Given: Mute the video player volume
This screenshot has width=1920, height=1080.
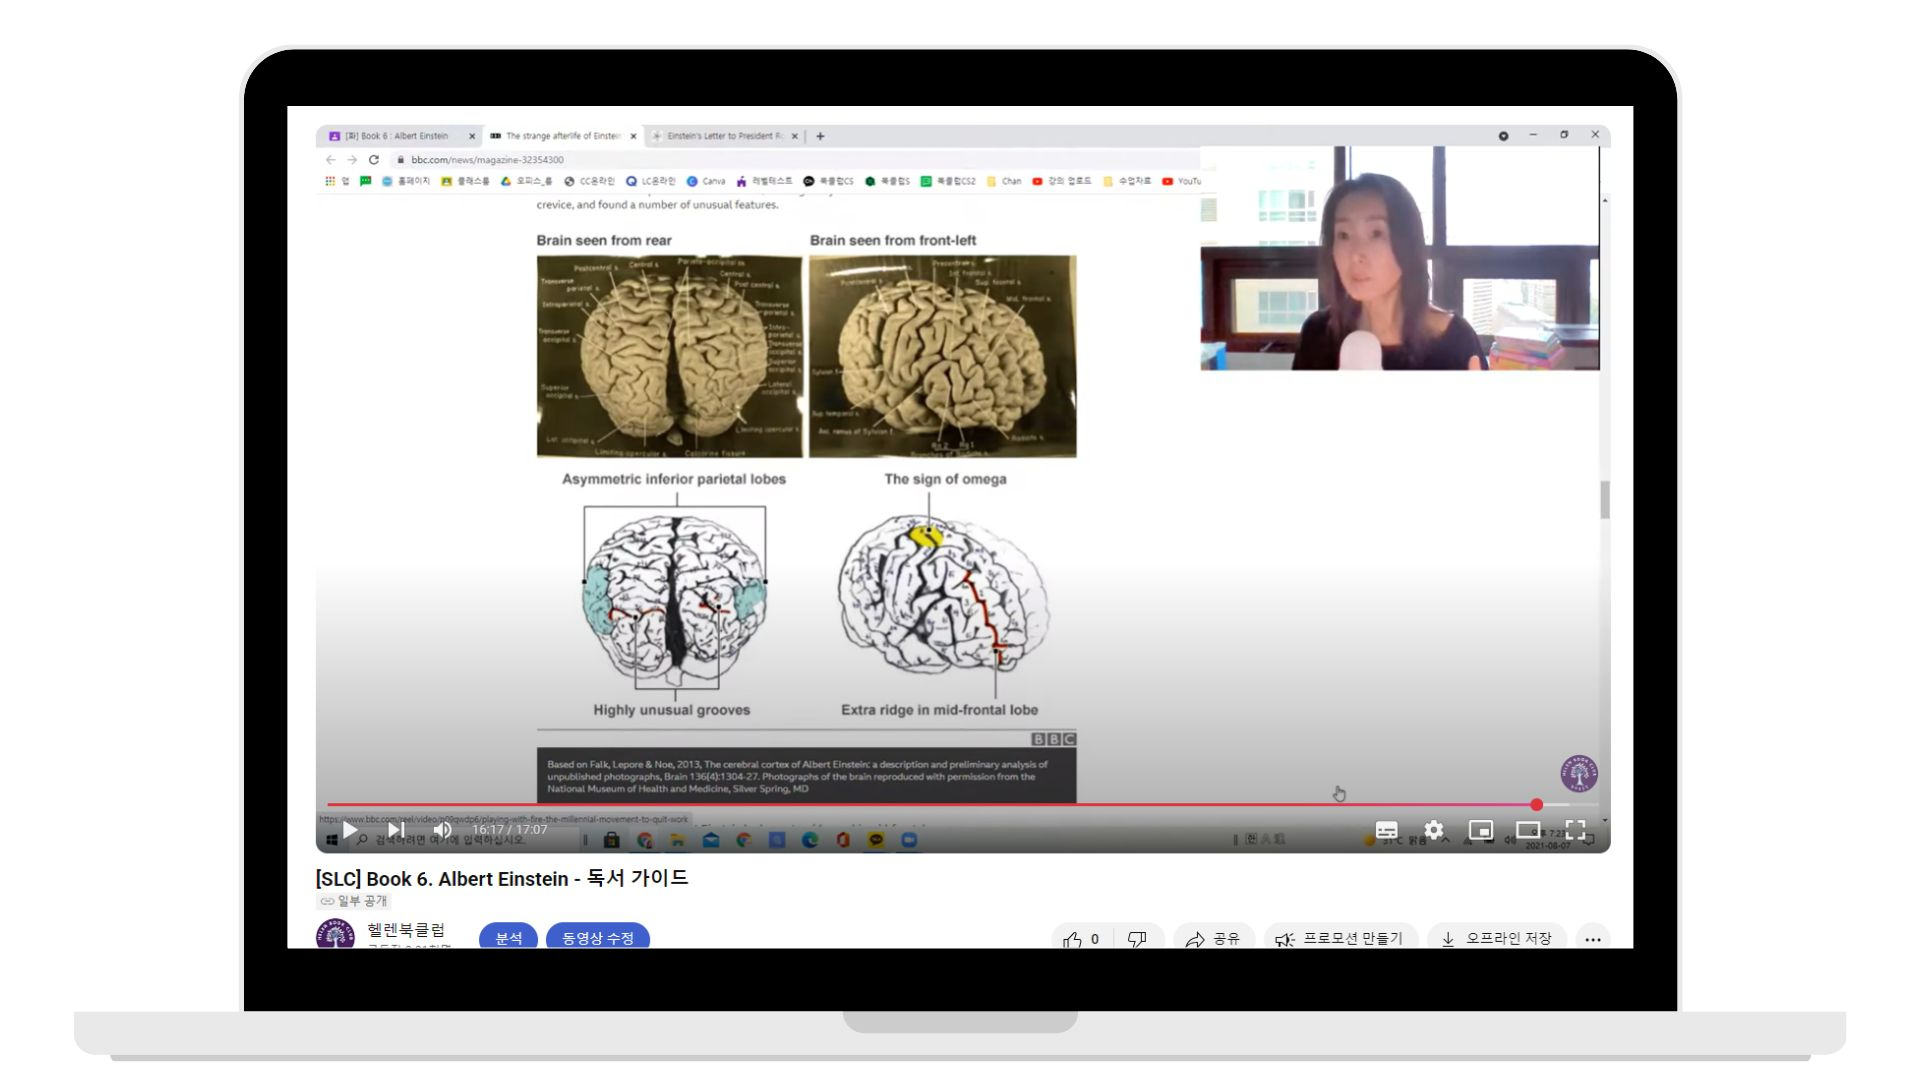Looking at the screenshot, I should click(443, 830).
